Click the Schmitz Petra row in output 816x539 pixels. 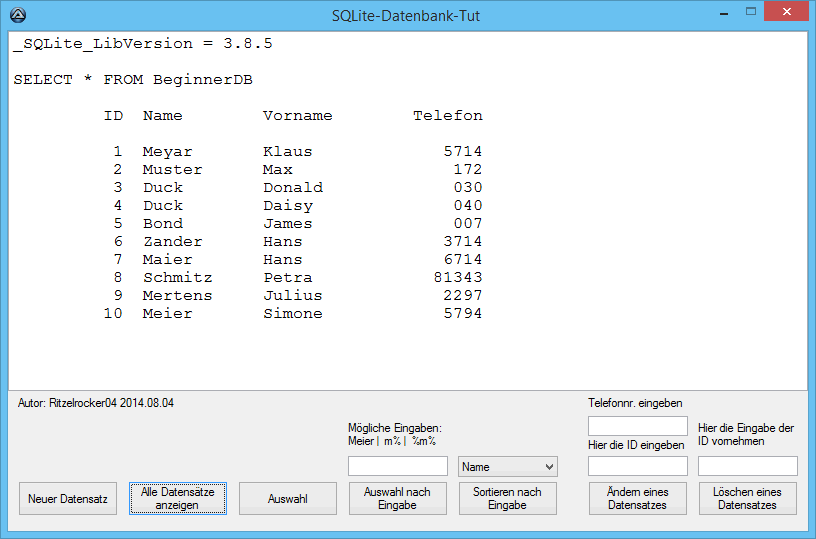pos(297,278)
